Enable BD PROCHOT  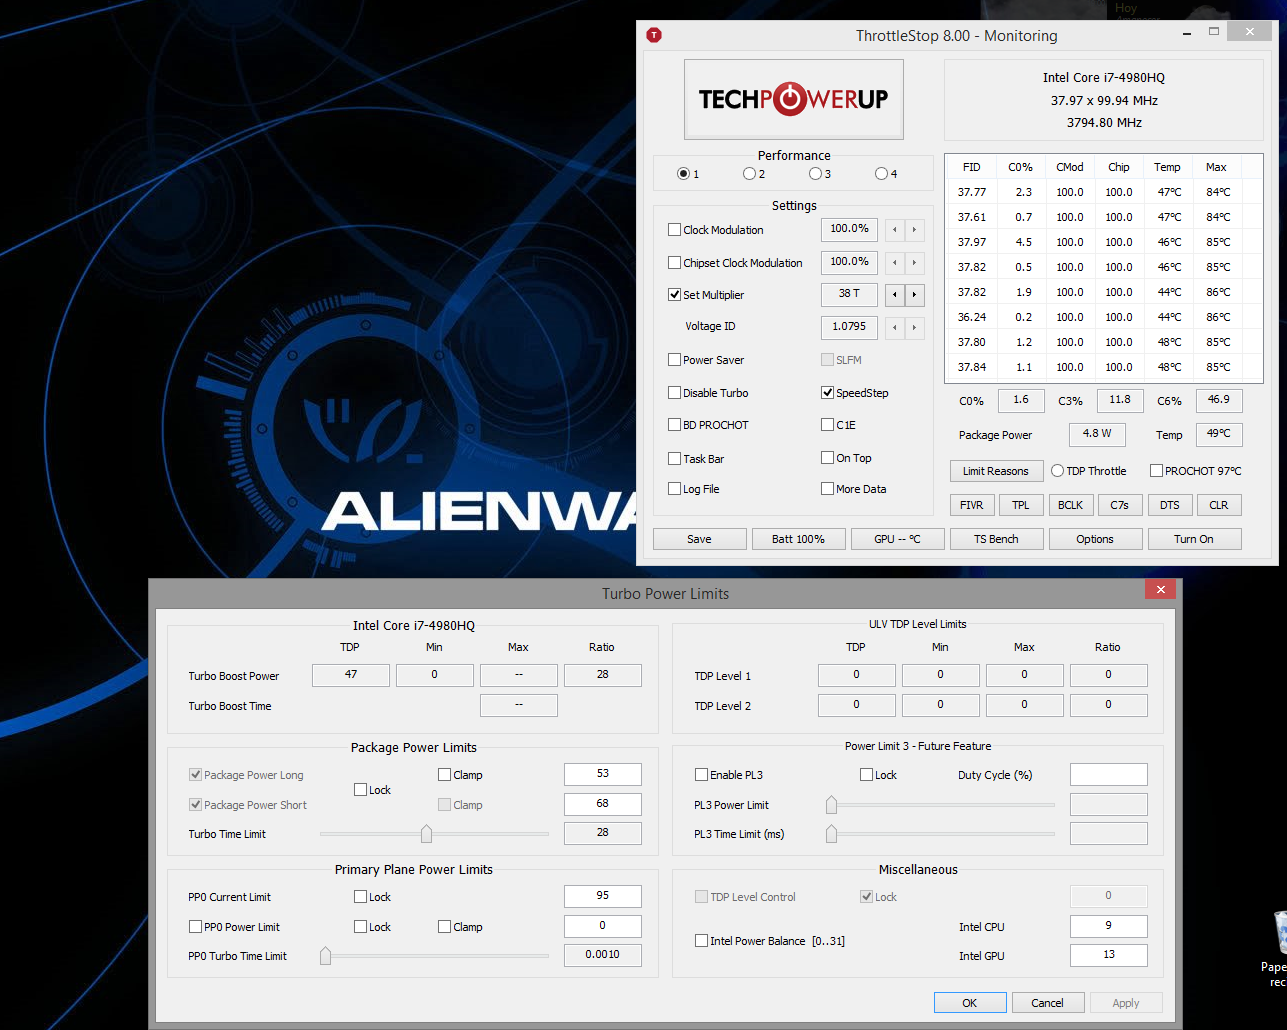[675, 425]
